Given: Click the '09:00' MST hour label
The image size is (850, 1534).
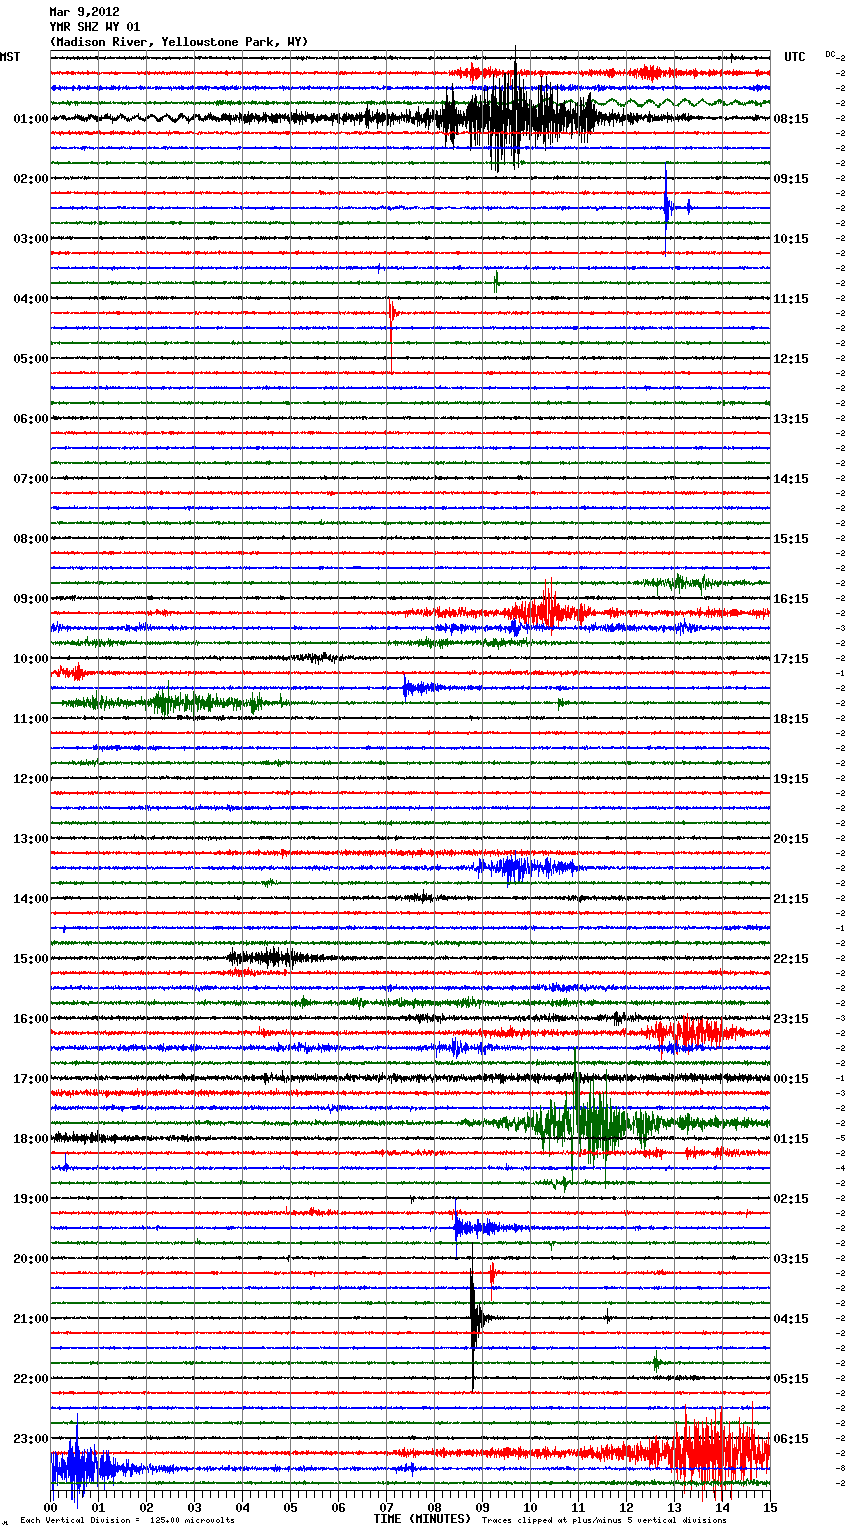Looking at the screenshot, I should (30, 599).
